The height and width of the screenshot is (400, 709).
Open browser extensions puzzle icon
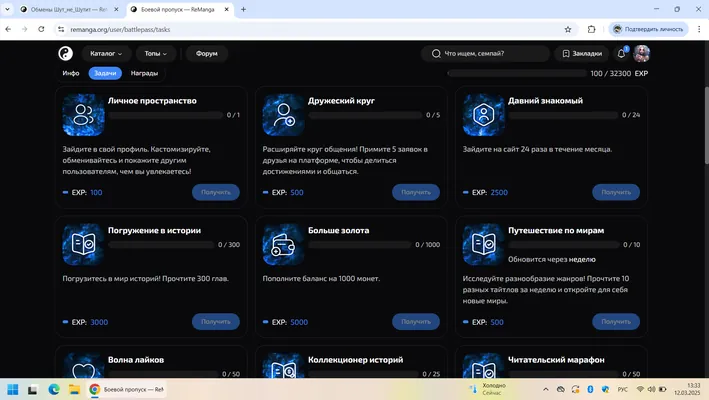click(x=591, y=29)
